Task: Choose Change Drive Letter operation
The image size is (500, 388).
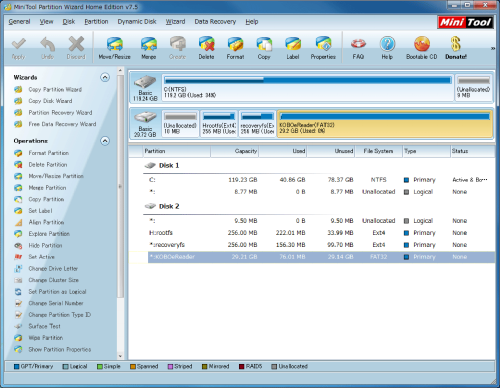Action: (53, 268)
